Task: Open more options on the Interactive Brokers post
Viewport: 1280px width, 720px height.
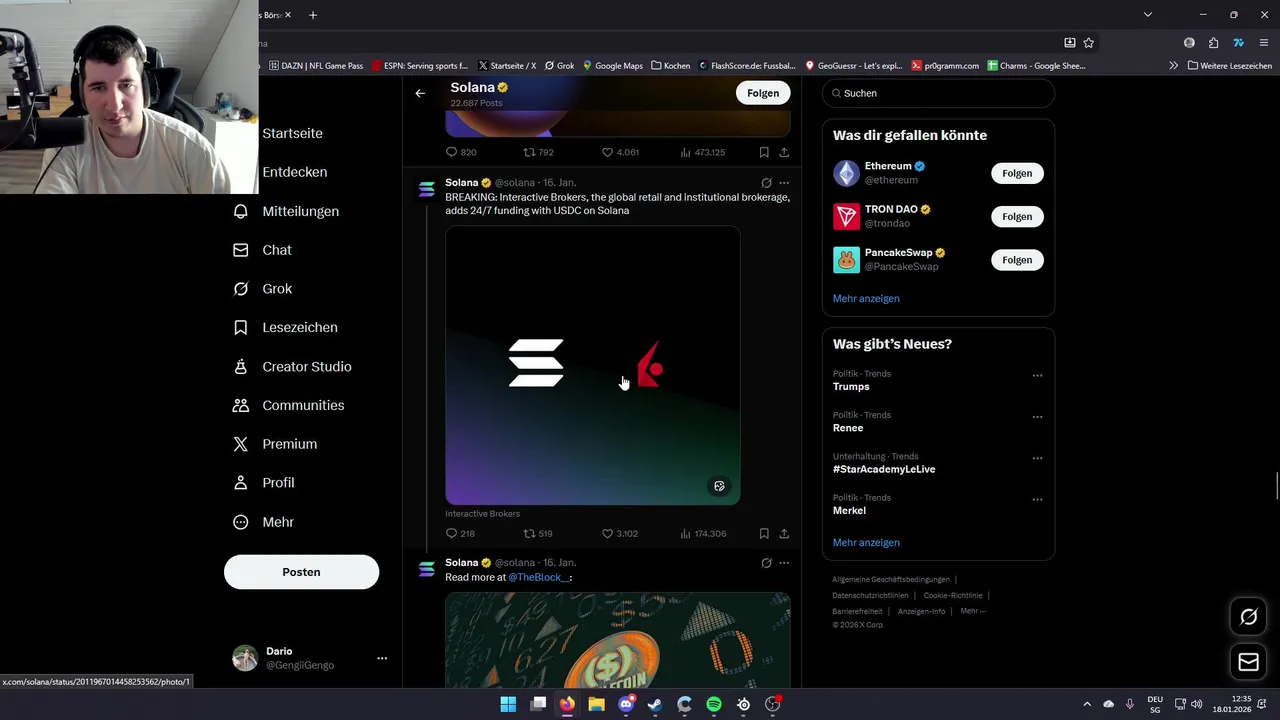Action: pyautogui.click(x=784, y=183)
